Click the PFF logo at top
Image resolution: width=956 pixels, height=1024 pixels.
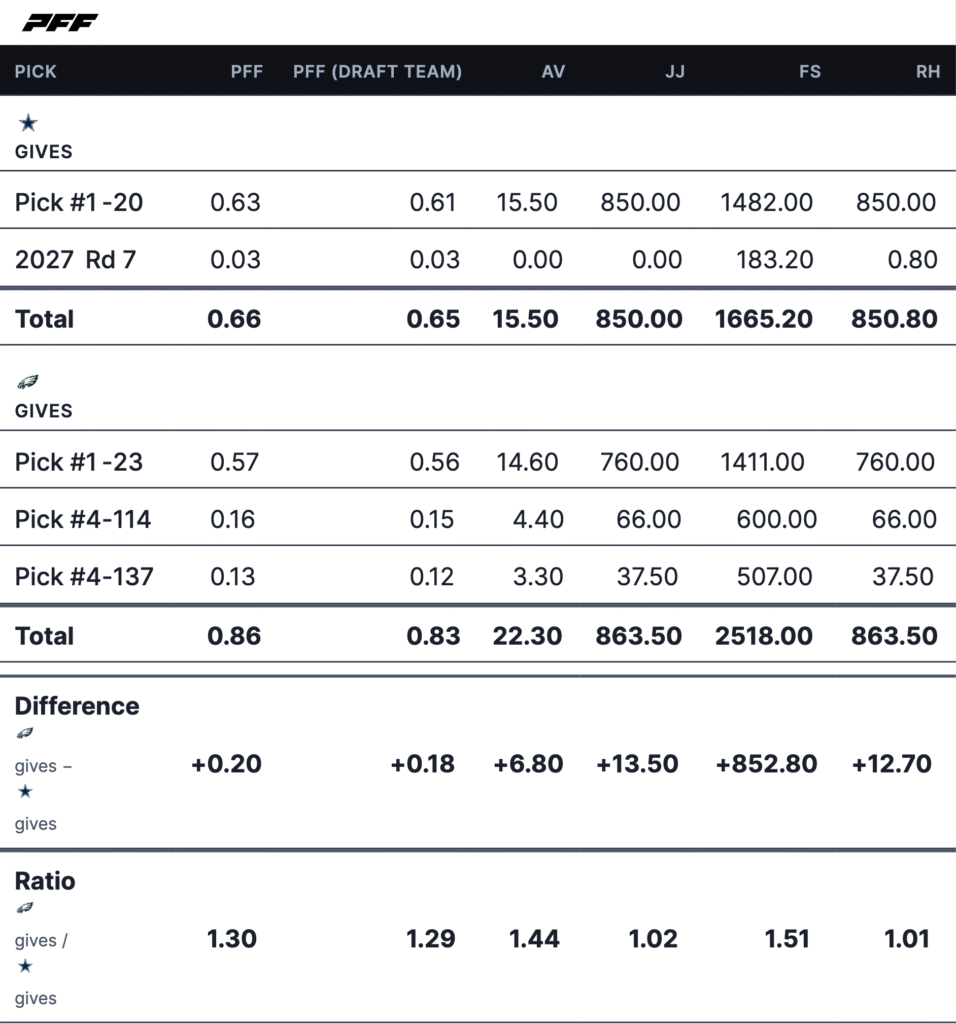(60, 22)
